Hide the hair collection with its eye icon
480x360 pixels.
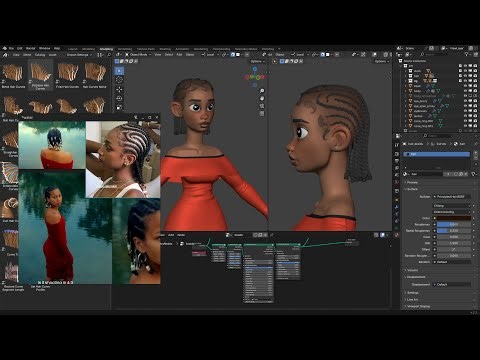[x=465, y=76]
